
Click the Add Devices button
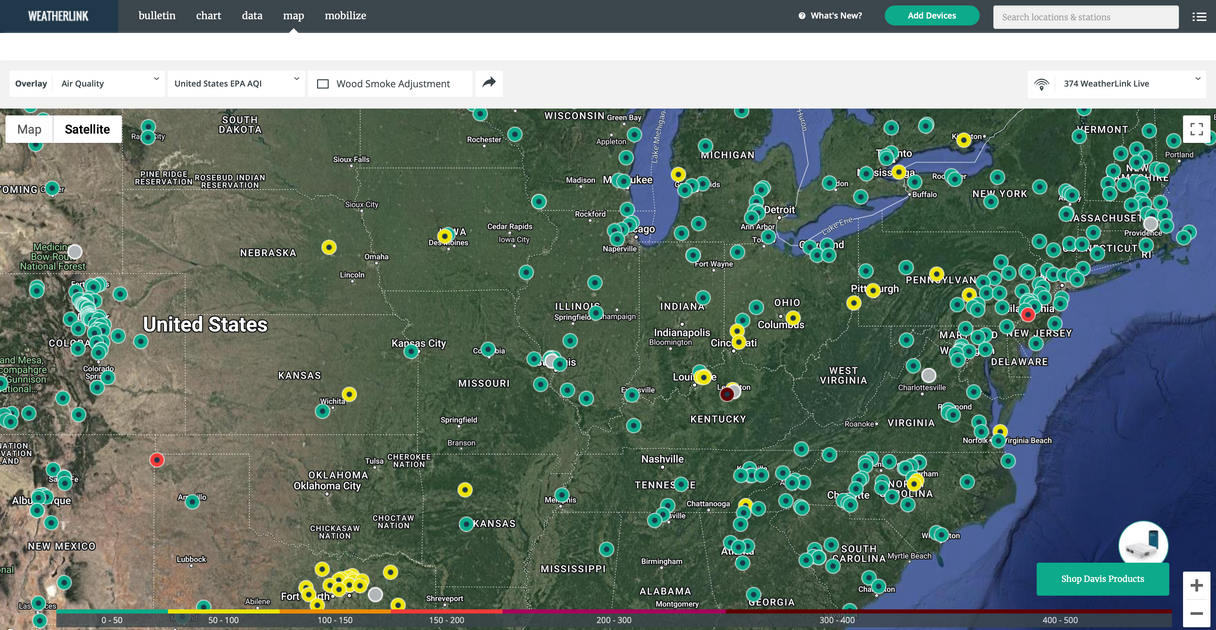click(x=932, y=16)
